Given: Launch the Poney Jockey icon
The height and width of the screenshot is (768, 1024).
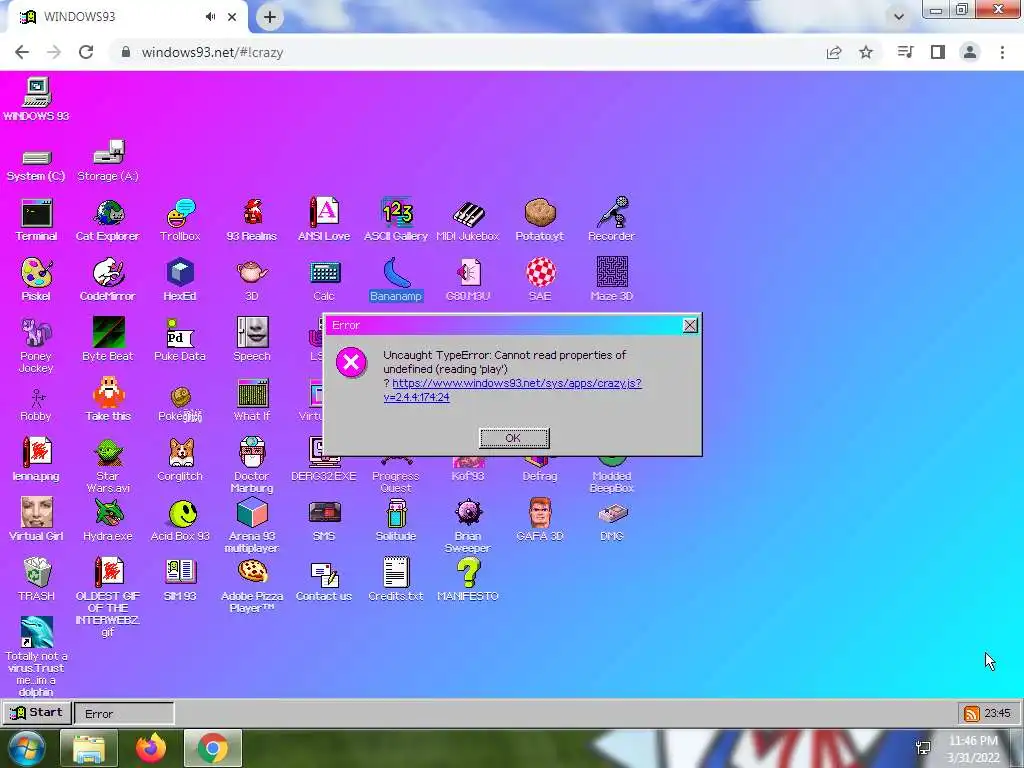Looking at the screenshot, I should [x=37, y=332].
